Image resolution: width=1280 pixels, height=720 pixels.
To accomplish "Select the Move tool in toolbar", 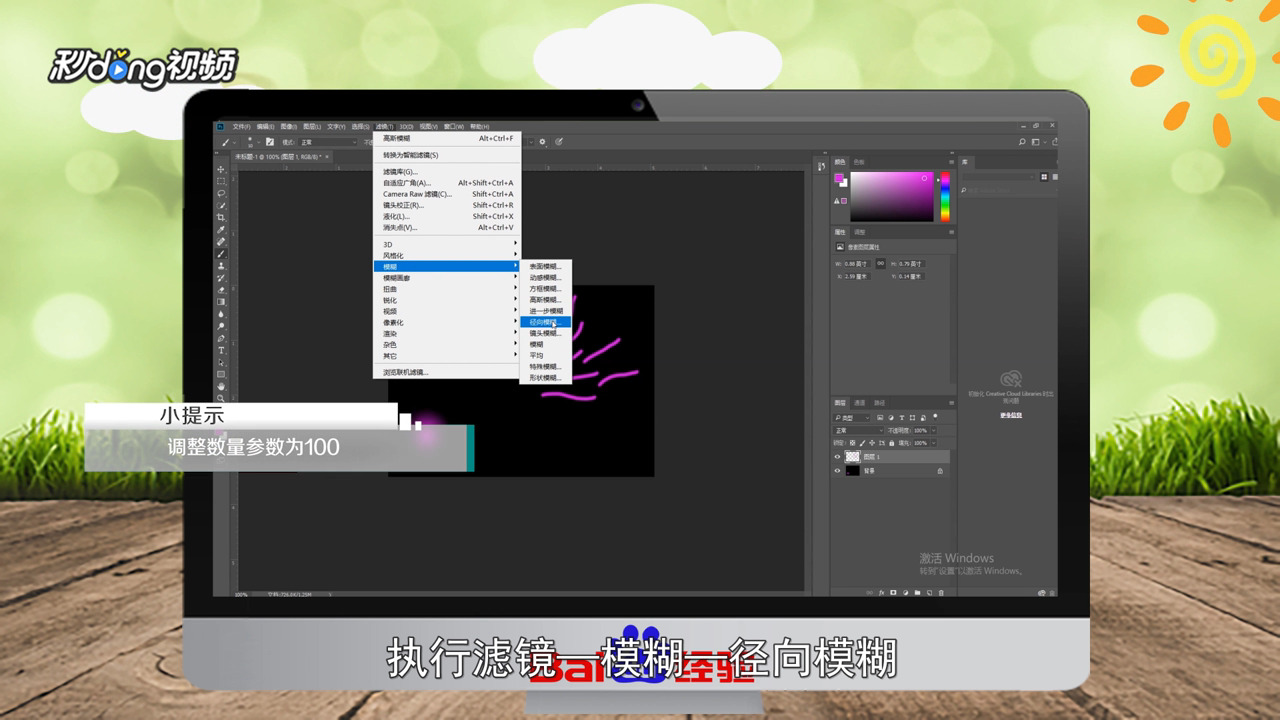I will pos(221,169).
